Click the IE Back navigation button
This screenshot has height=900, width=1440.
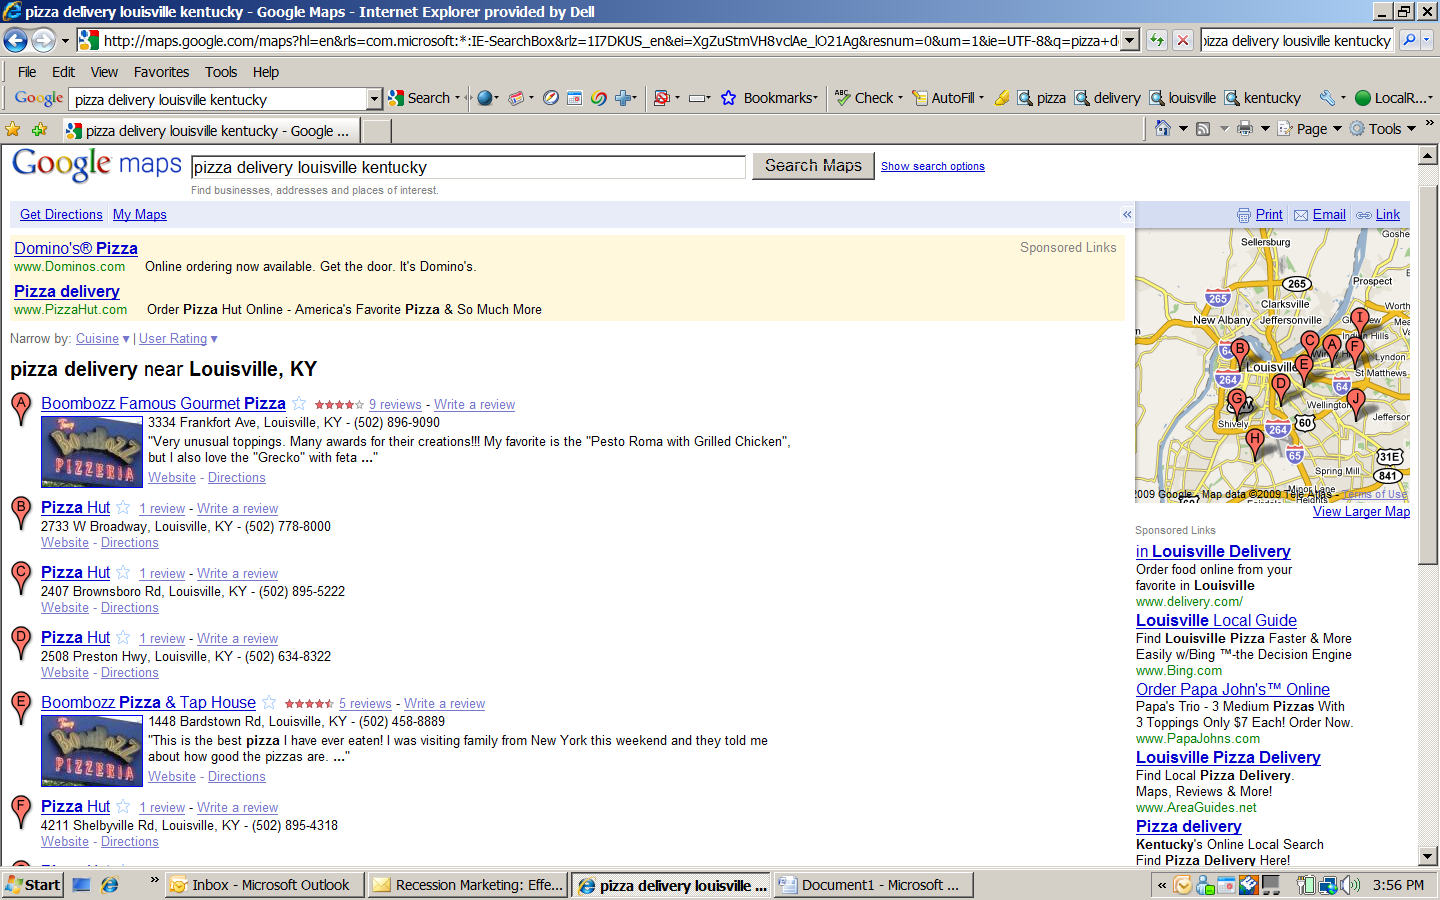(x=16, y=41)
